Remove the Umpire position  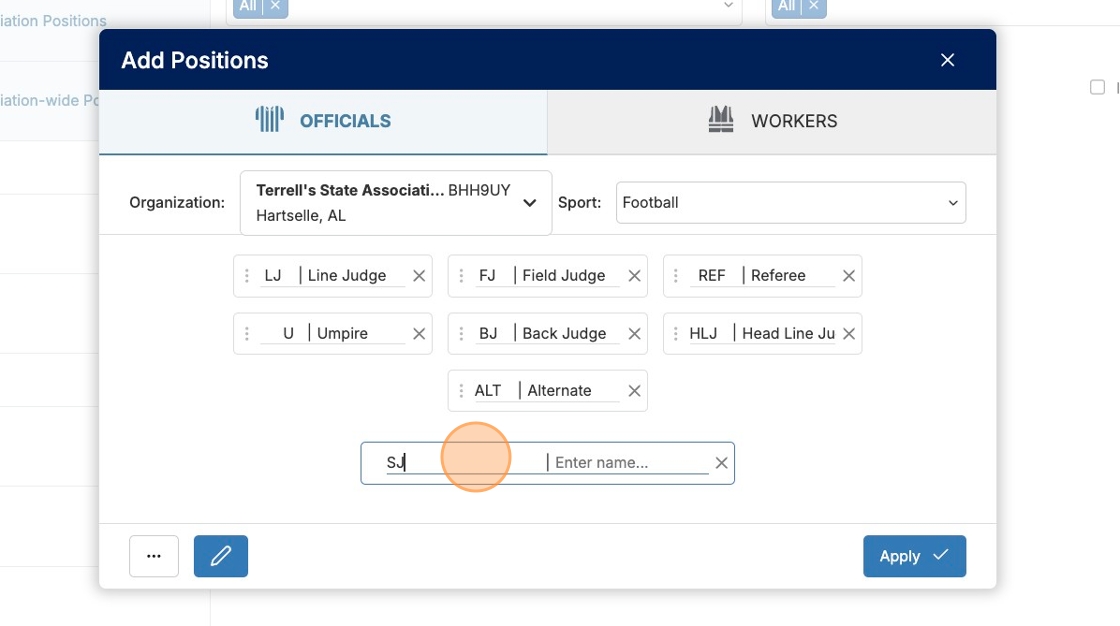419,334
